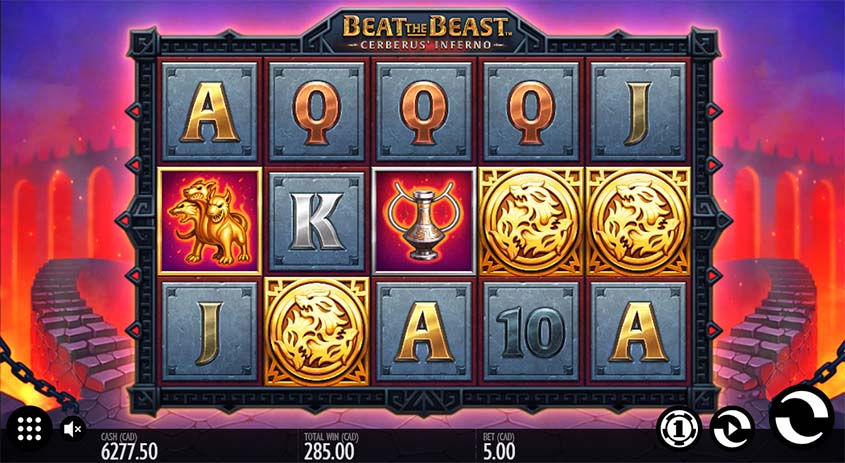Click the gold A tile in the top-left corner

(210, 112)
